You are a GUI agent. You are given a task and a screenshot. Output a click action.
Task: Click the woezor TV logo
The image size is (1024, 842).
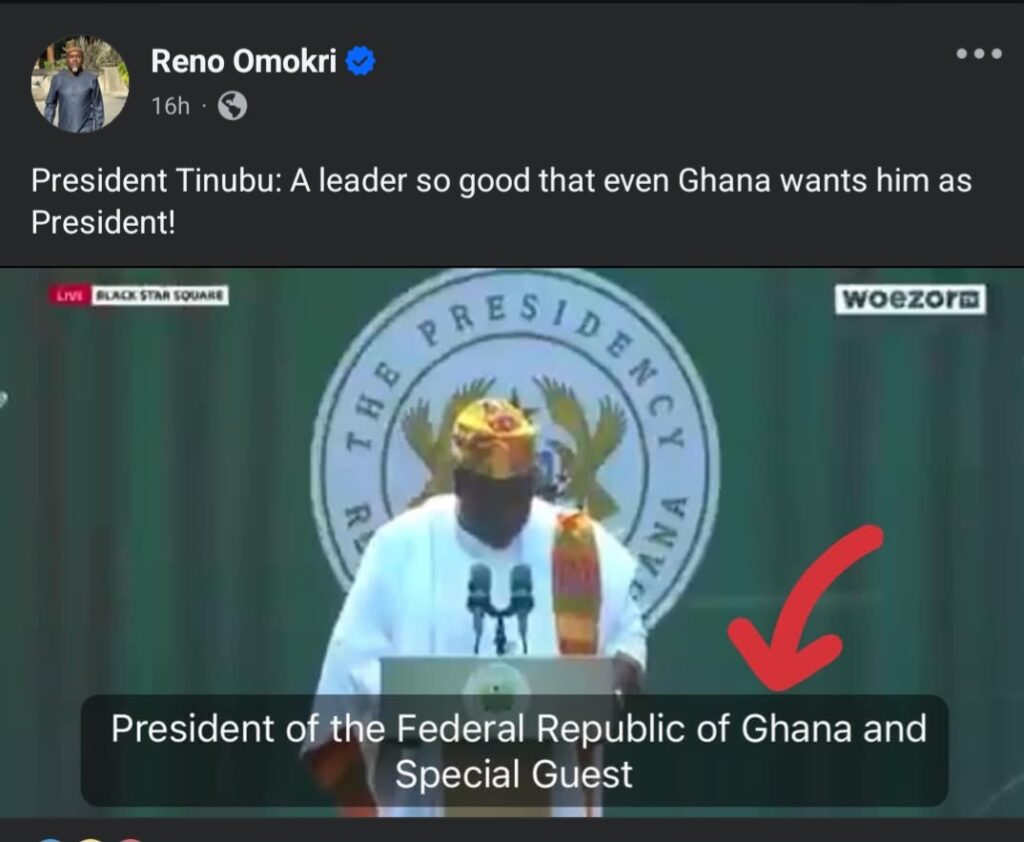[910, 299]
